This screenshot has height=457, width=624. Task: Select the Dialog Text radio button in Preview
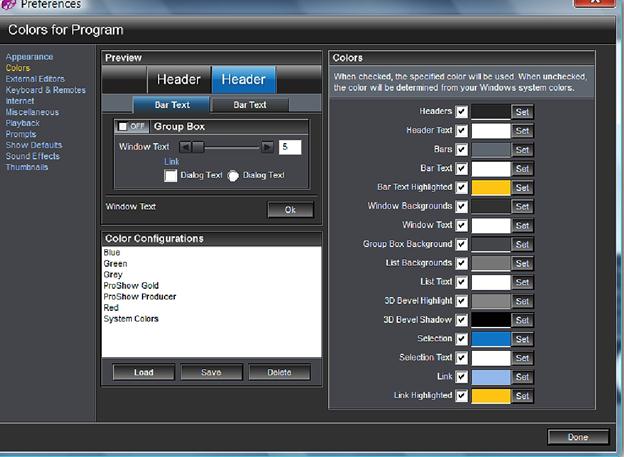pos(233,176)
